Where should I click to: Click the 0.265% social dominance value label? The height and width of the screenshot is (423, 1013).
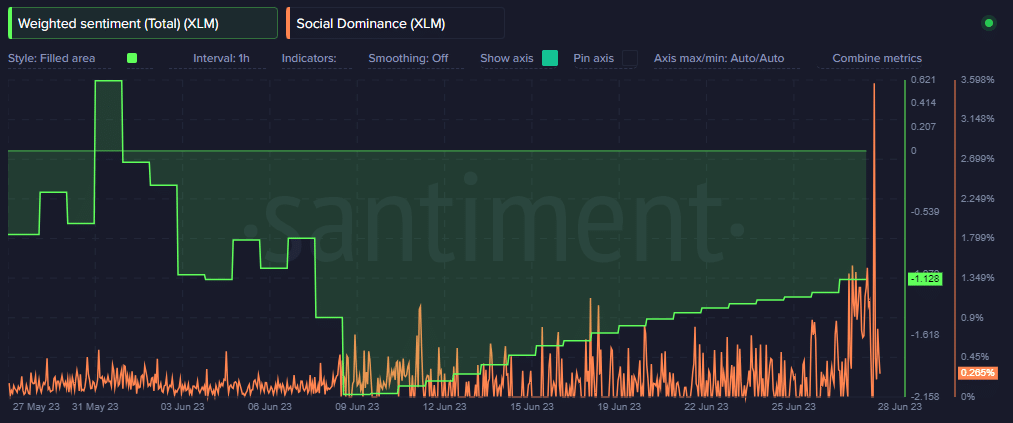[x=977, y=373]
